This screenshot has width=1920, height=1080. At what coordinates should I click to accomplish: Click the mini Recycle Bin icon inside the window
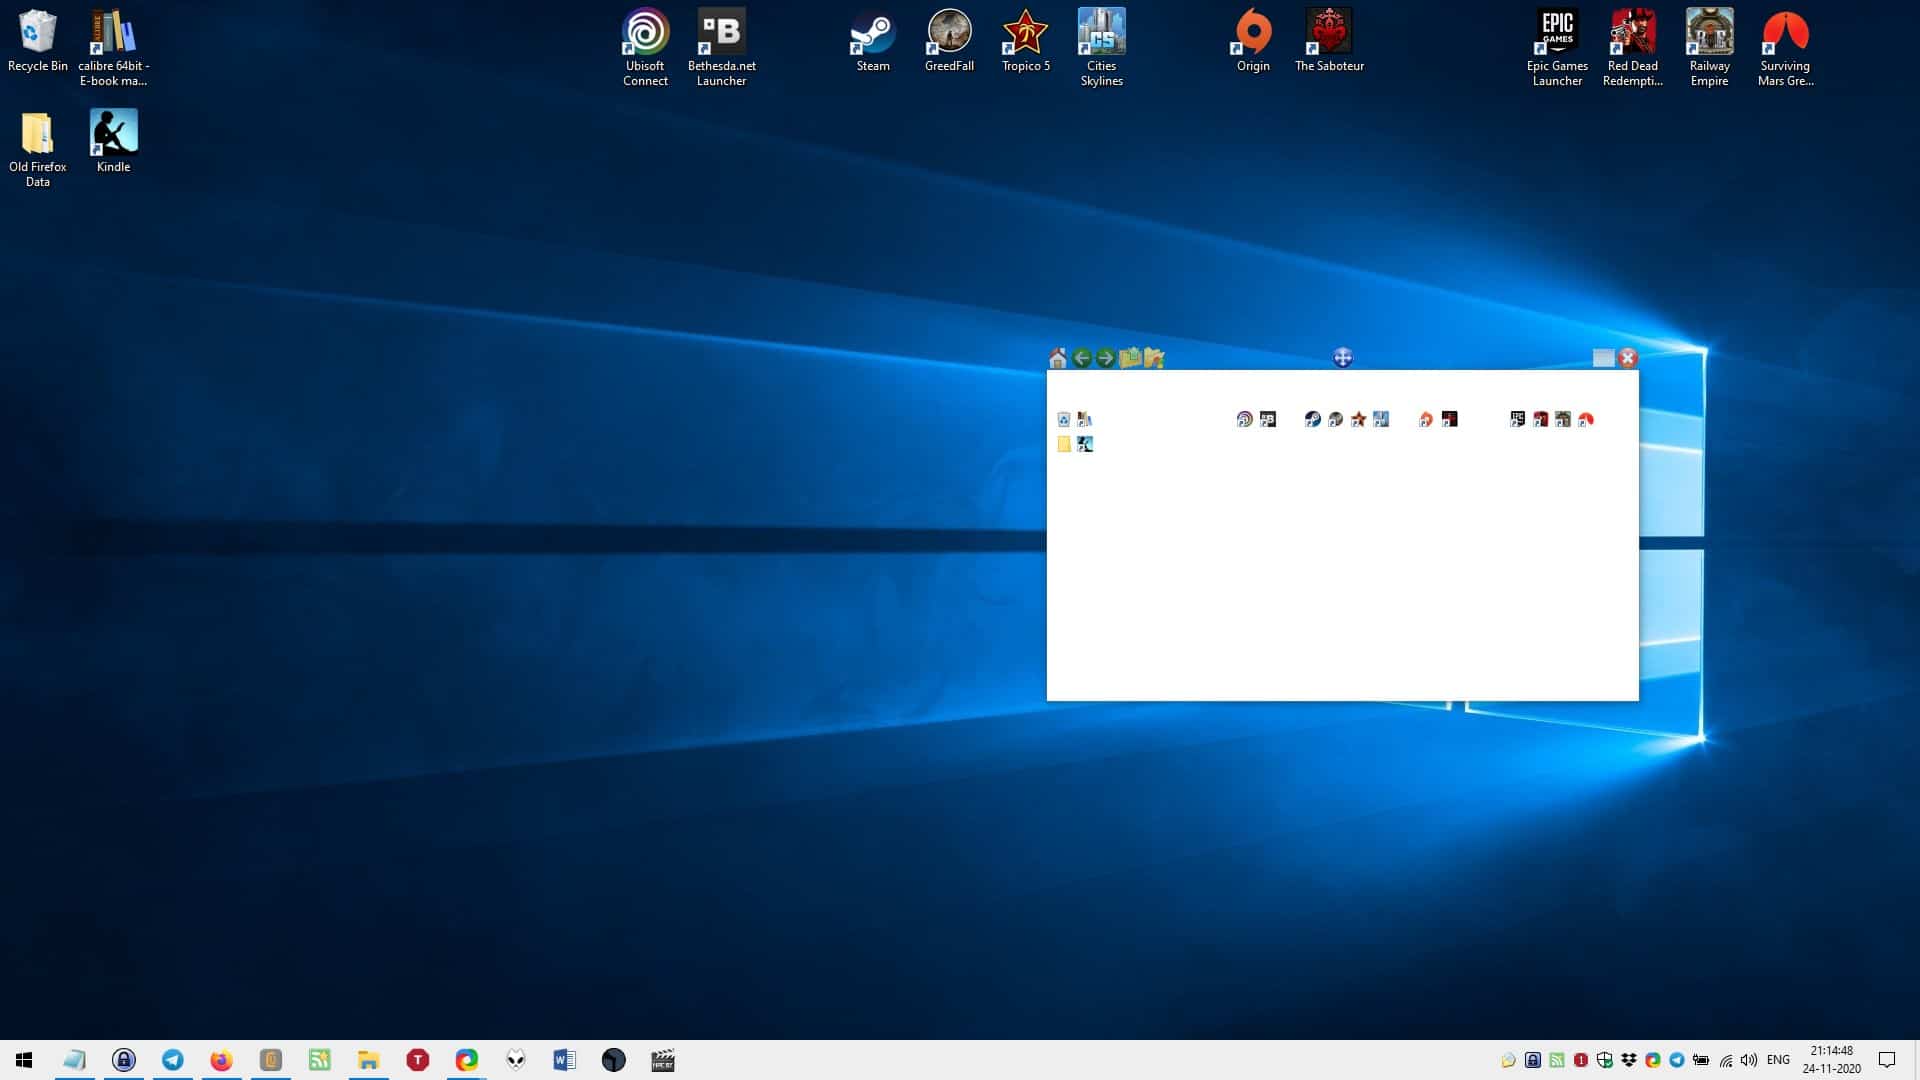pyautogui.click(x=1064, y=420)
